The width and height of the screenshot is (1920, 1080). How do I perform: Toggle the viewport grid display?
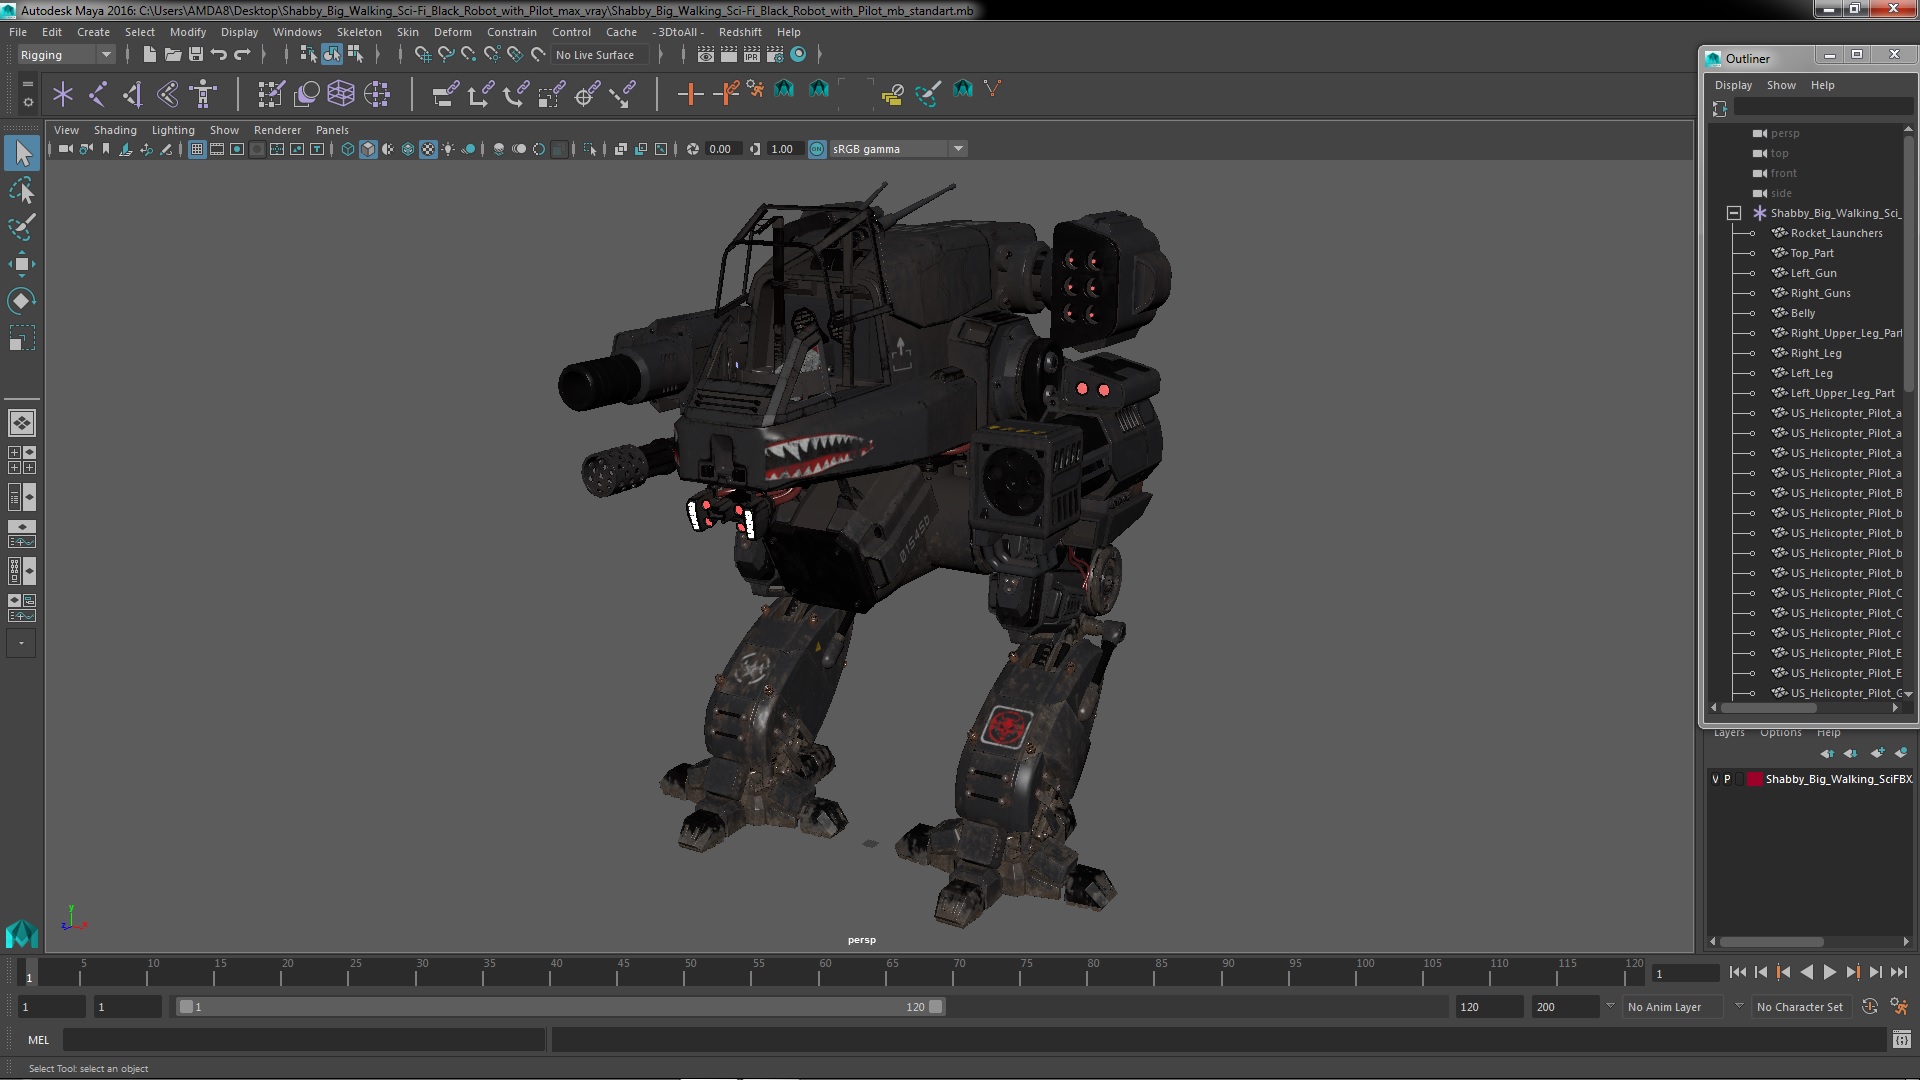point(197,149)
